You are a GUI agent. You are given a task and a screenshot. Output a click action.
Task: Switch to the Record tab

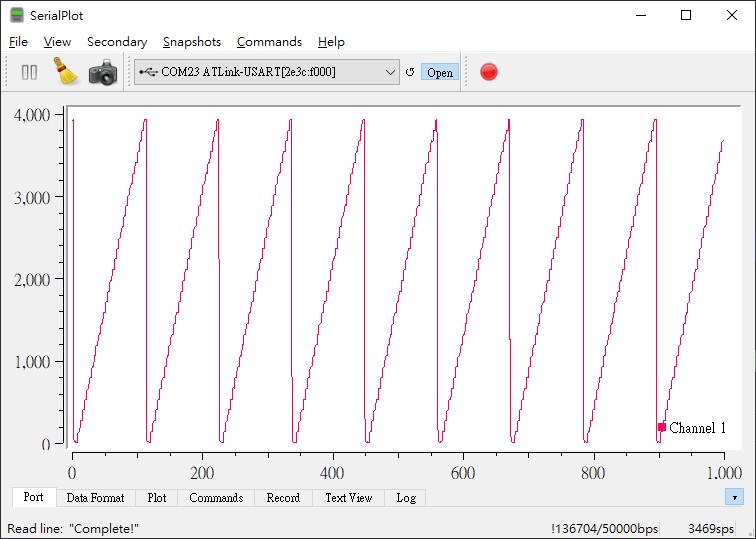[x=283, y=498]
